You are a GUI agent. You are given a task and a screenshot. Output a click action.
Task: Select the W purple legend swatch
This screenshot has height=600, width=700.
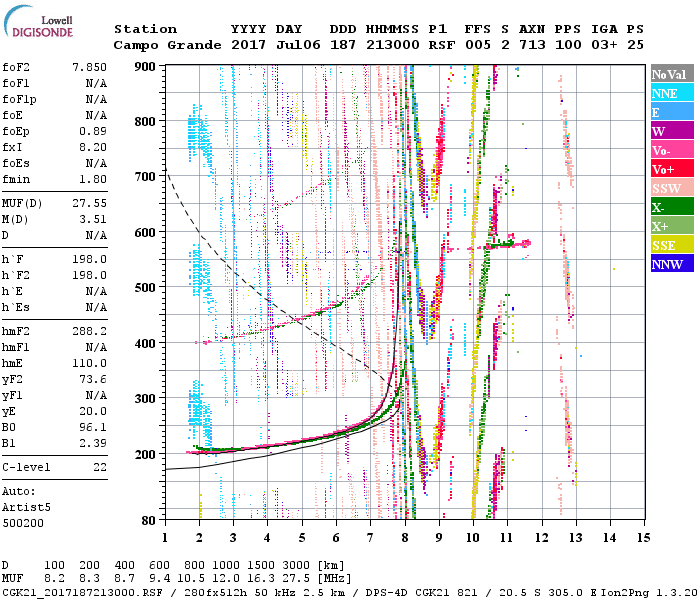tap(672, 131)
